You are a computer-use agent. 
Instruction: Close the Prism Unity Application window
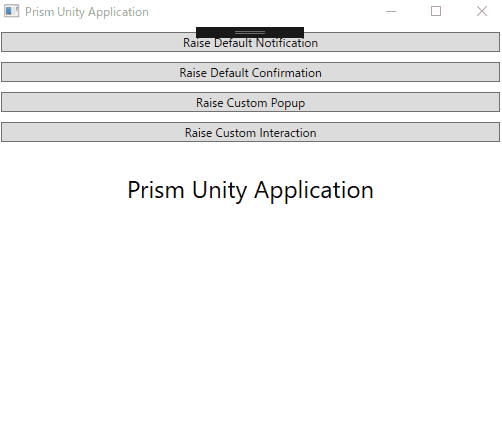481,11
